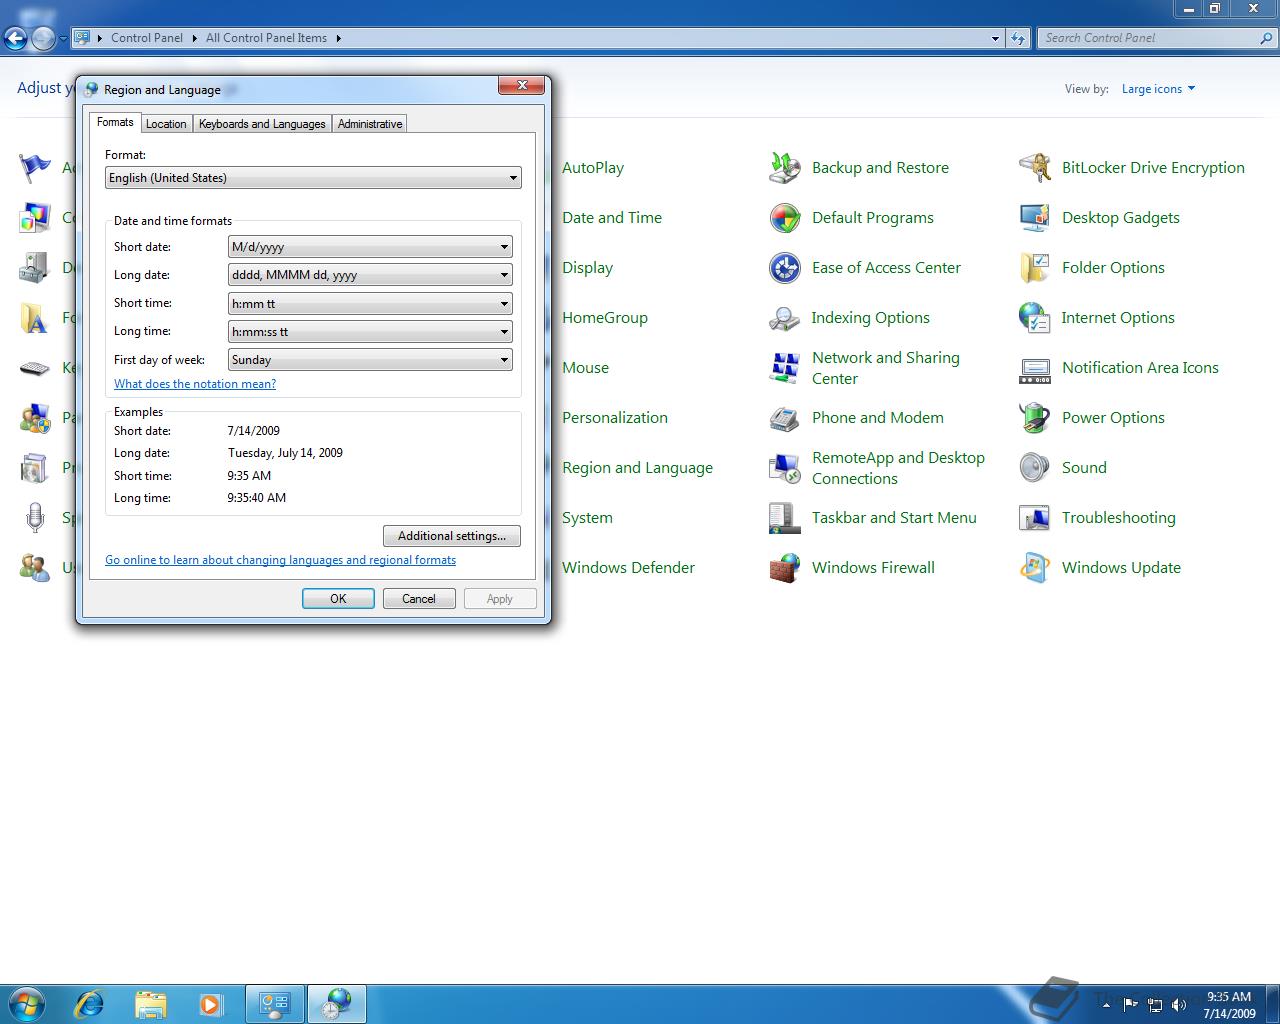Show hidden icons in system tray
The height and width of the screenshot is (1024, 1280).
pyautogui.click(x=1106, y=1005)
